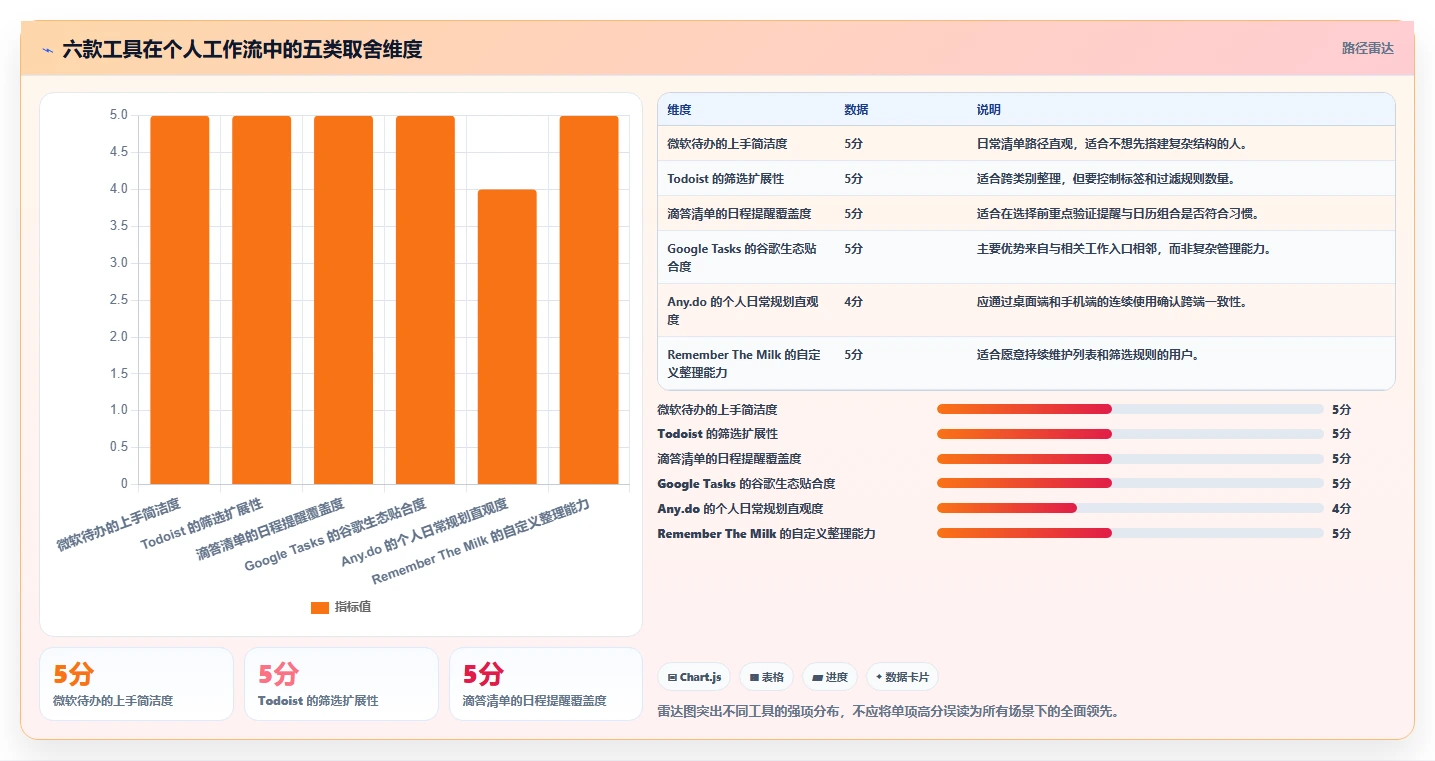Click the Remember The Milk progress bar
The height and width of the screenshot is (761, 1435).
pyautogui.click(x=1130, y=534)
